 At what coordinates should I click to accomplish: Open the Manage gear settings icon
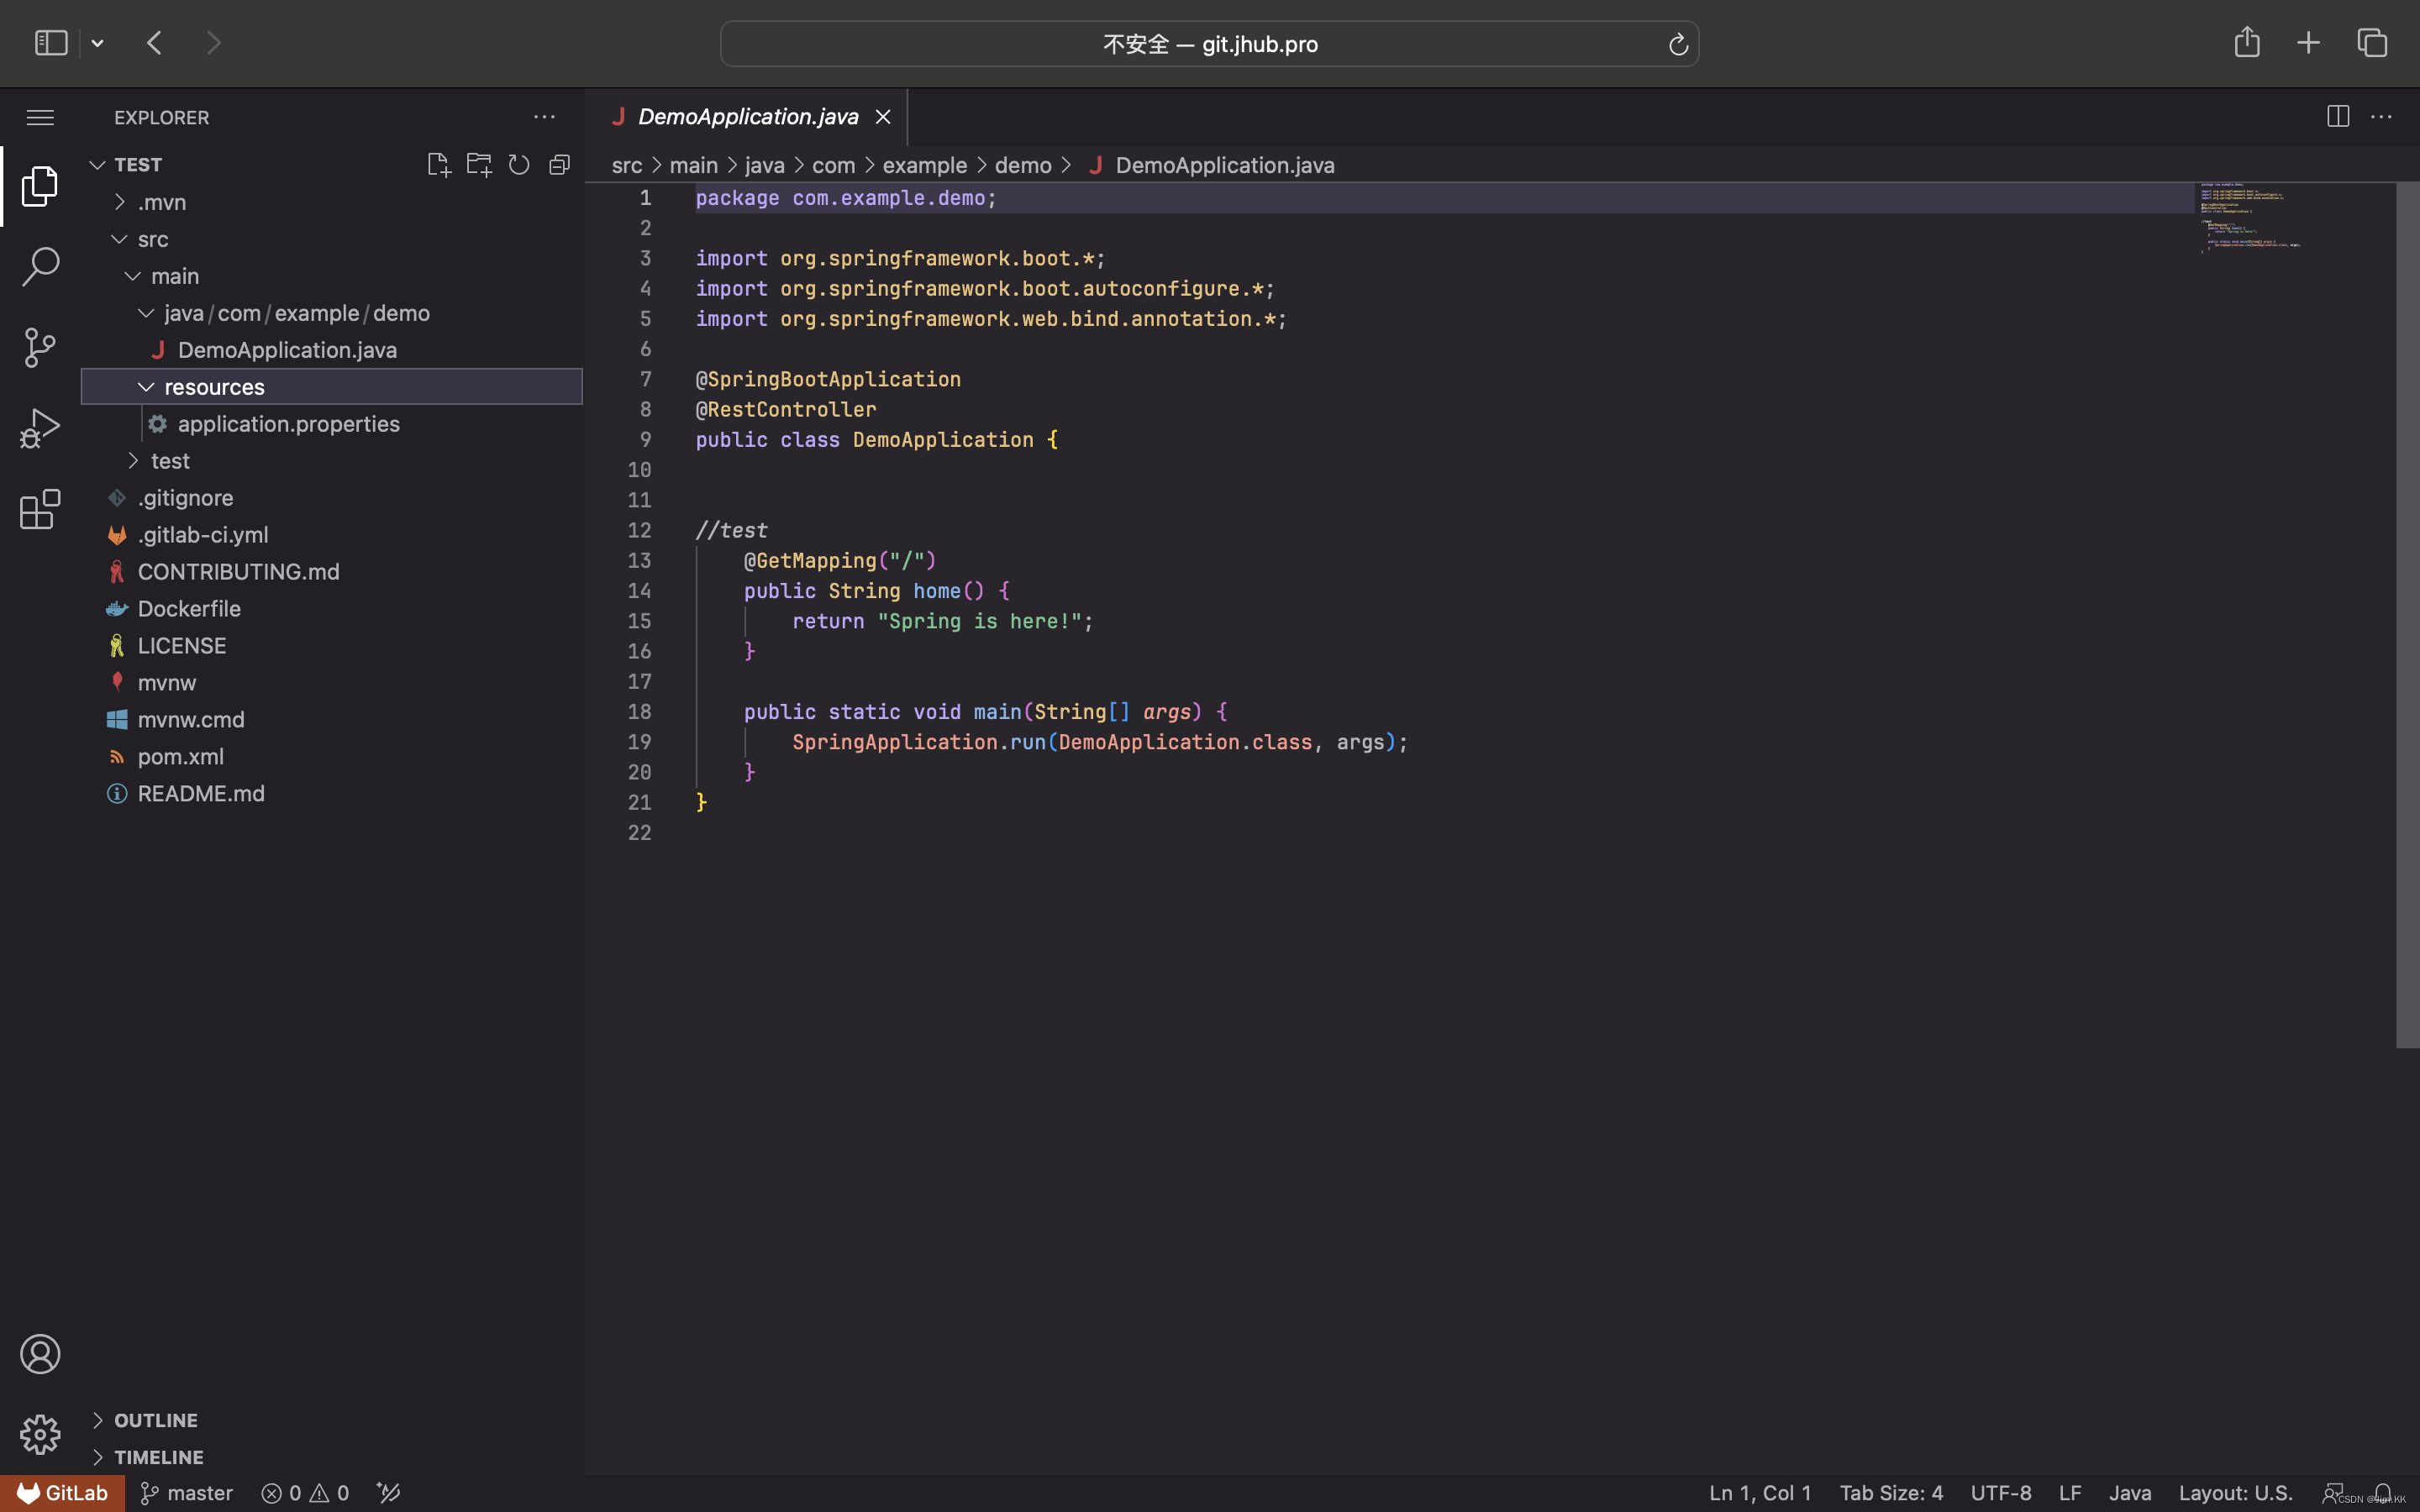(40, 1435)
